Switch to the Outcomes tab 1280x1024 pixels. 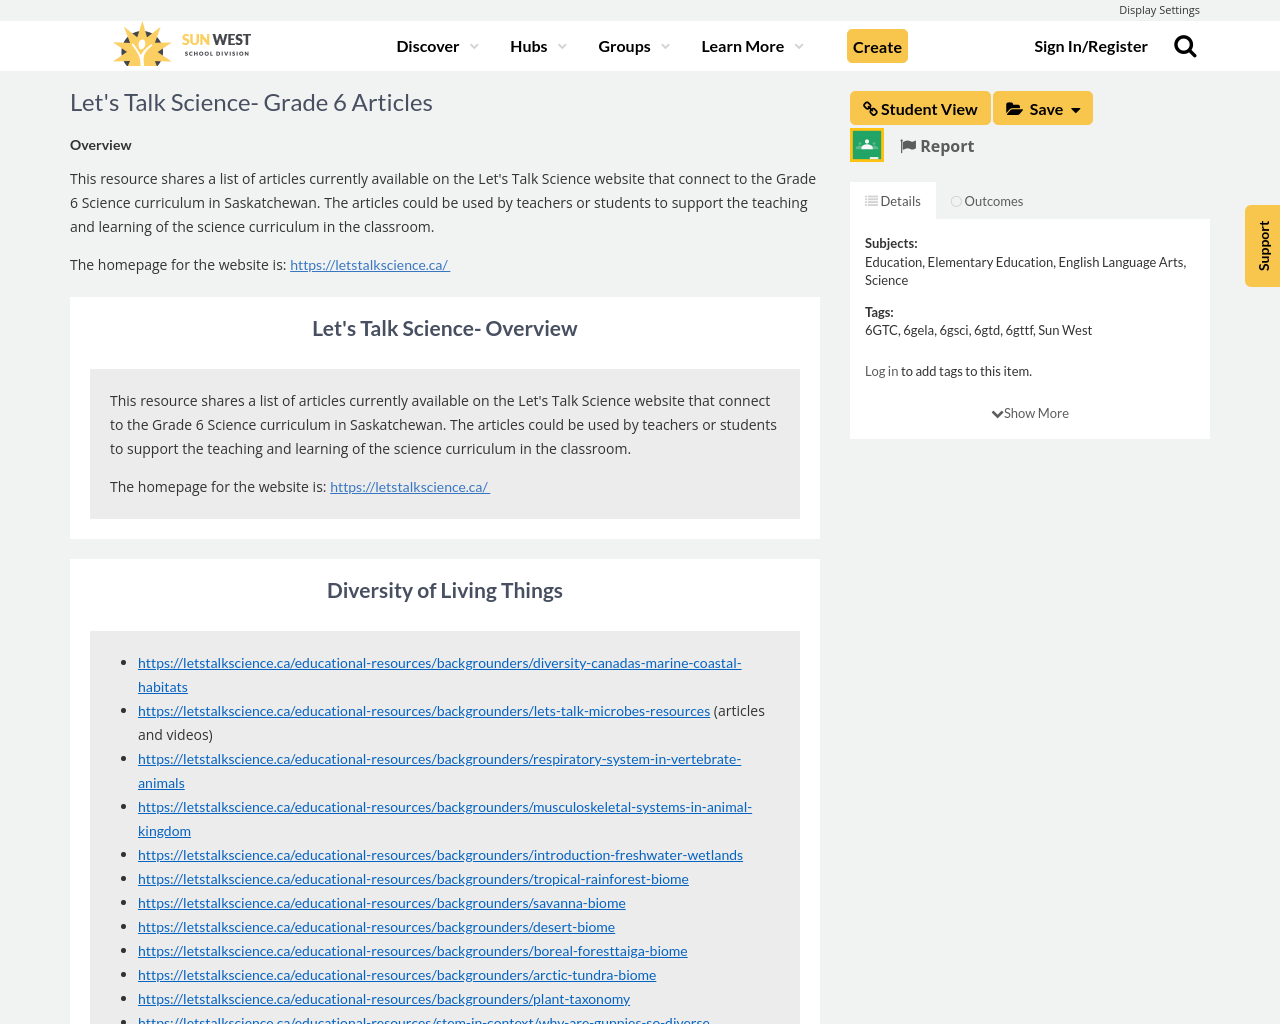(x=987, y=201)
